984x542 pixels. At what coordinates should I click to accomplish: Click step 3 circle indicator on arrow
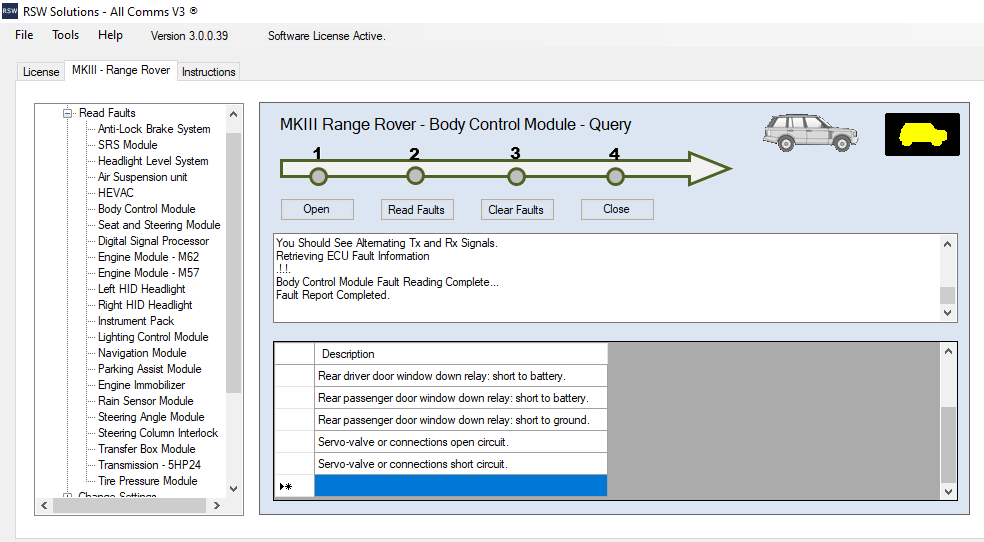[516, 177]
